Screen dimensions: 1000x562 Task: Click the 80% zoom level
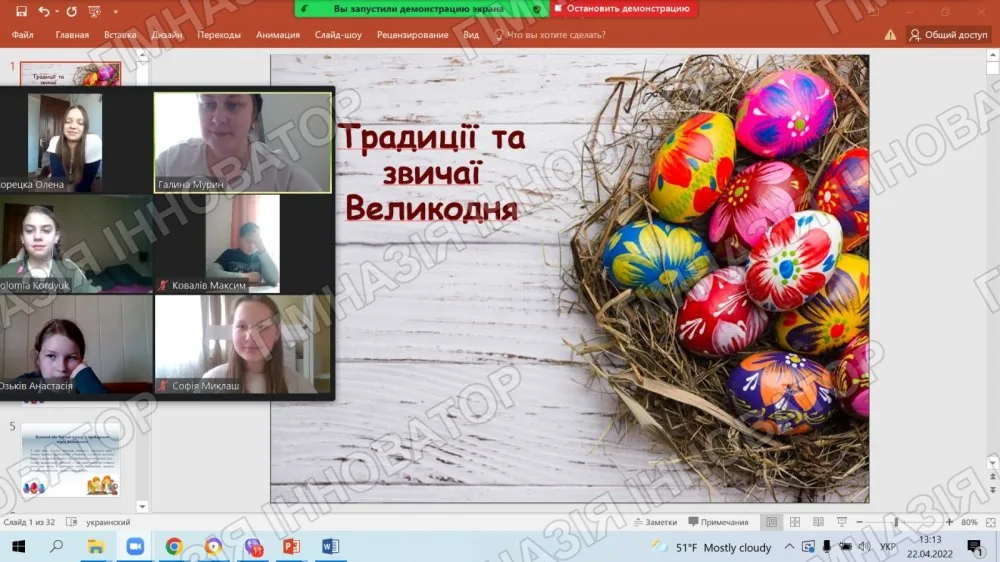[969, 522]
